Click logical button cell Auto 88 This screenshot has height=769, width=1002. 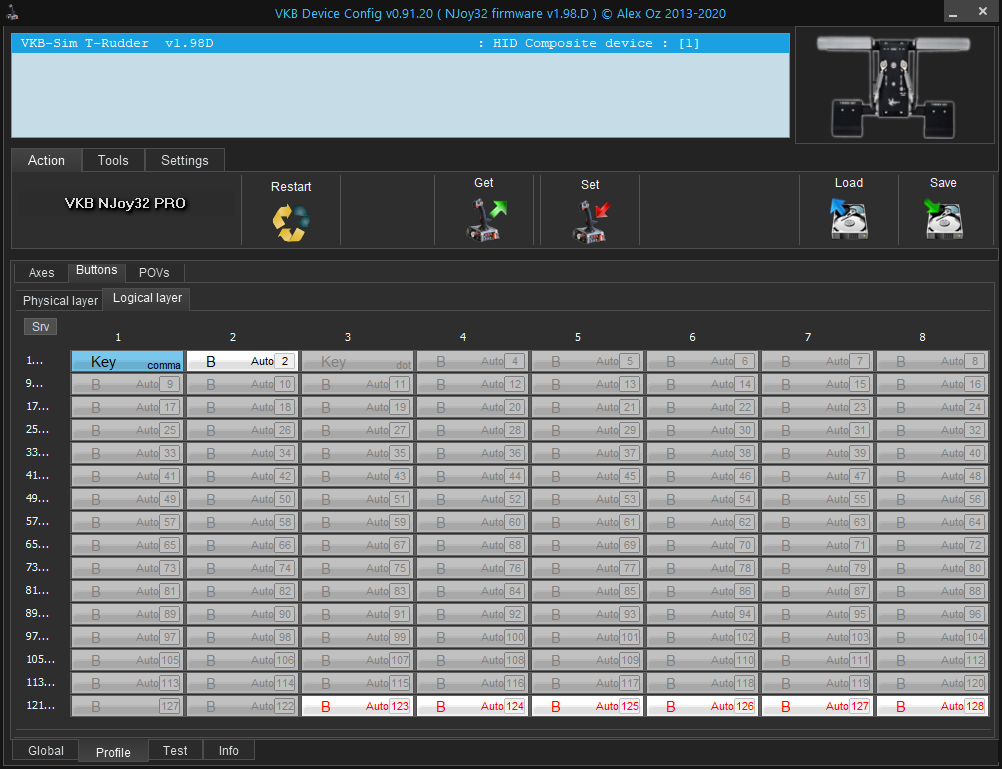pyautogui.click(x=932, y=591)
